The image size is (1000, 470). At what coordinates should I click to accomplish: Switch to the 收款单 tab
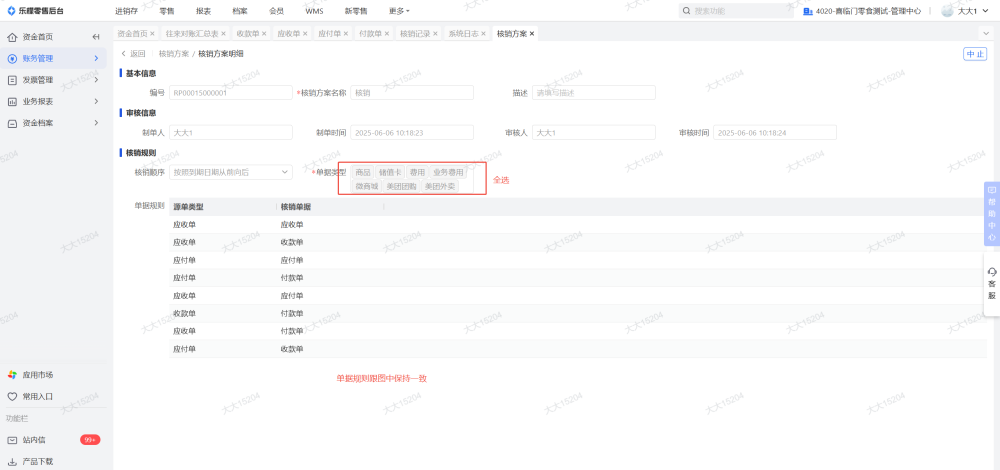pos(247,33)
